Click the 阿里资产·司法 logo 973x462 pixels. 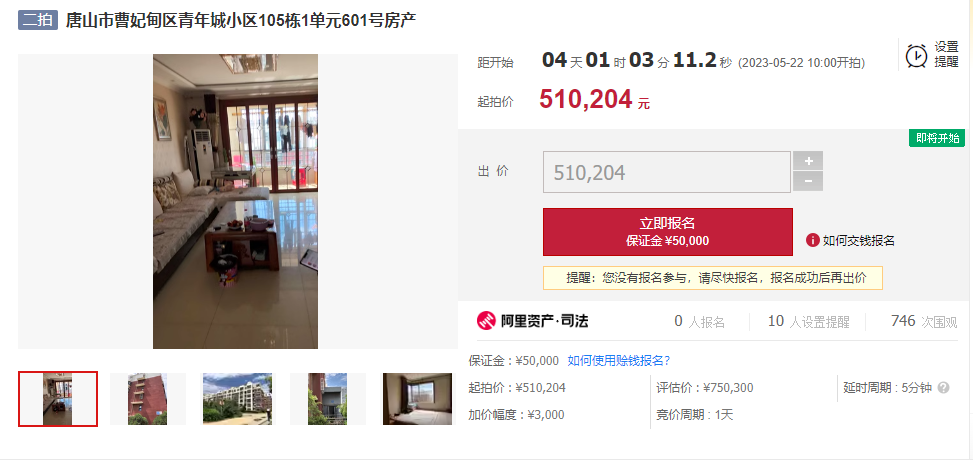(532, 321)
